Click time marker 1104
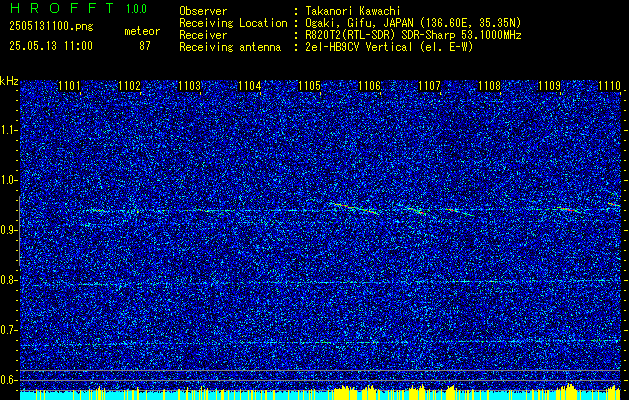Viewport: 629px width, 400px height. click(x=250, y=85)
